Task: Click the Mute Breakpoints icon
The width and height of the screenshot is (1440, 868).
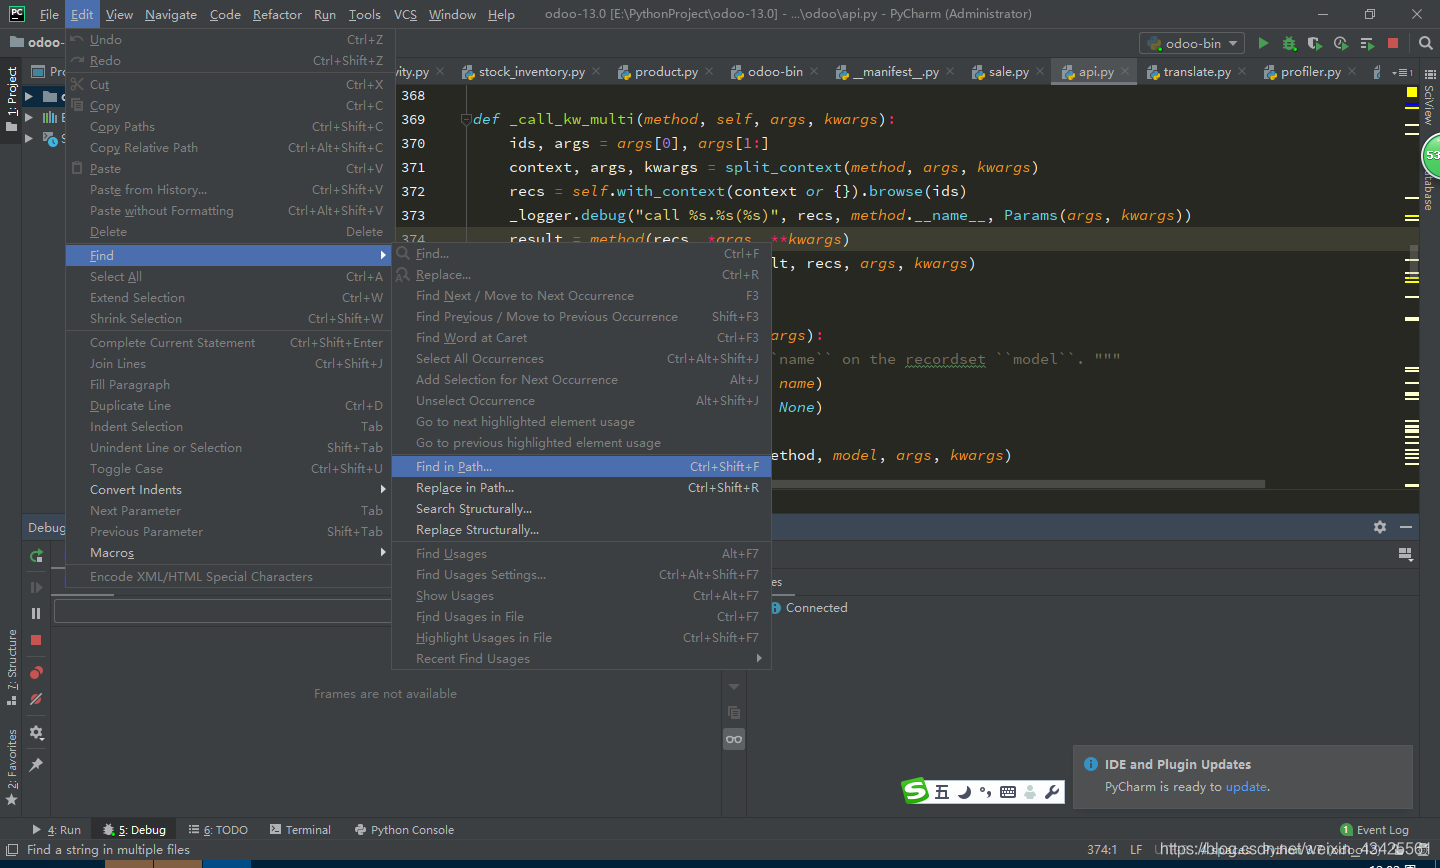Action: click(x=36, y=700)
